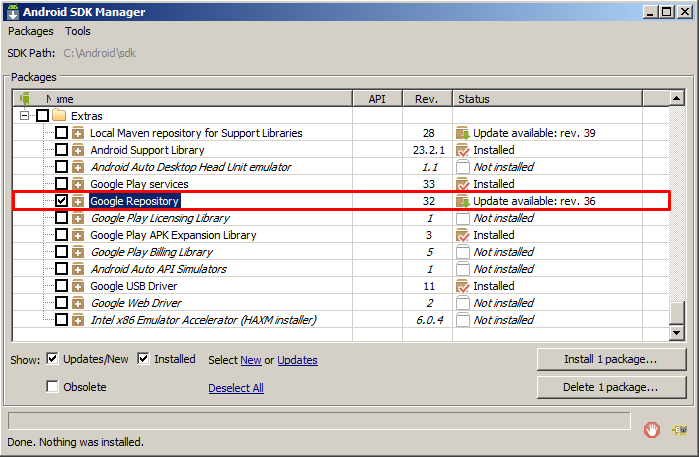Click the New link to select new packages

click(251, 360)
